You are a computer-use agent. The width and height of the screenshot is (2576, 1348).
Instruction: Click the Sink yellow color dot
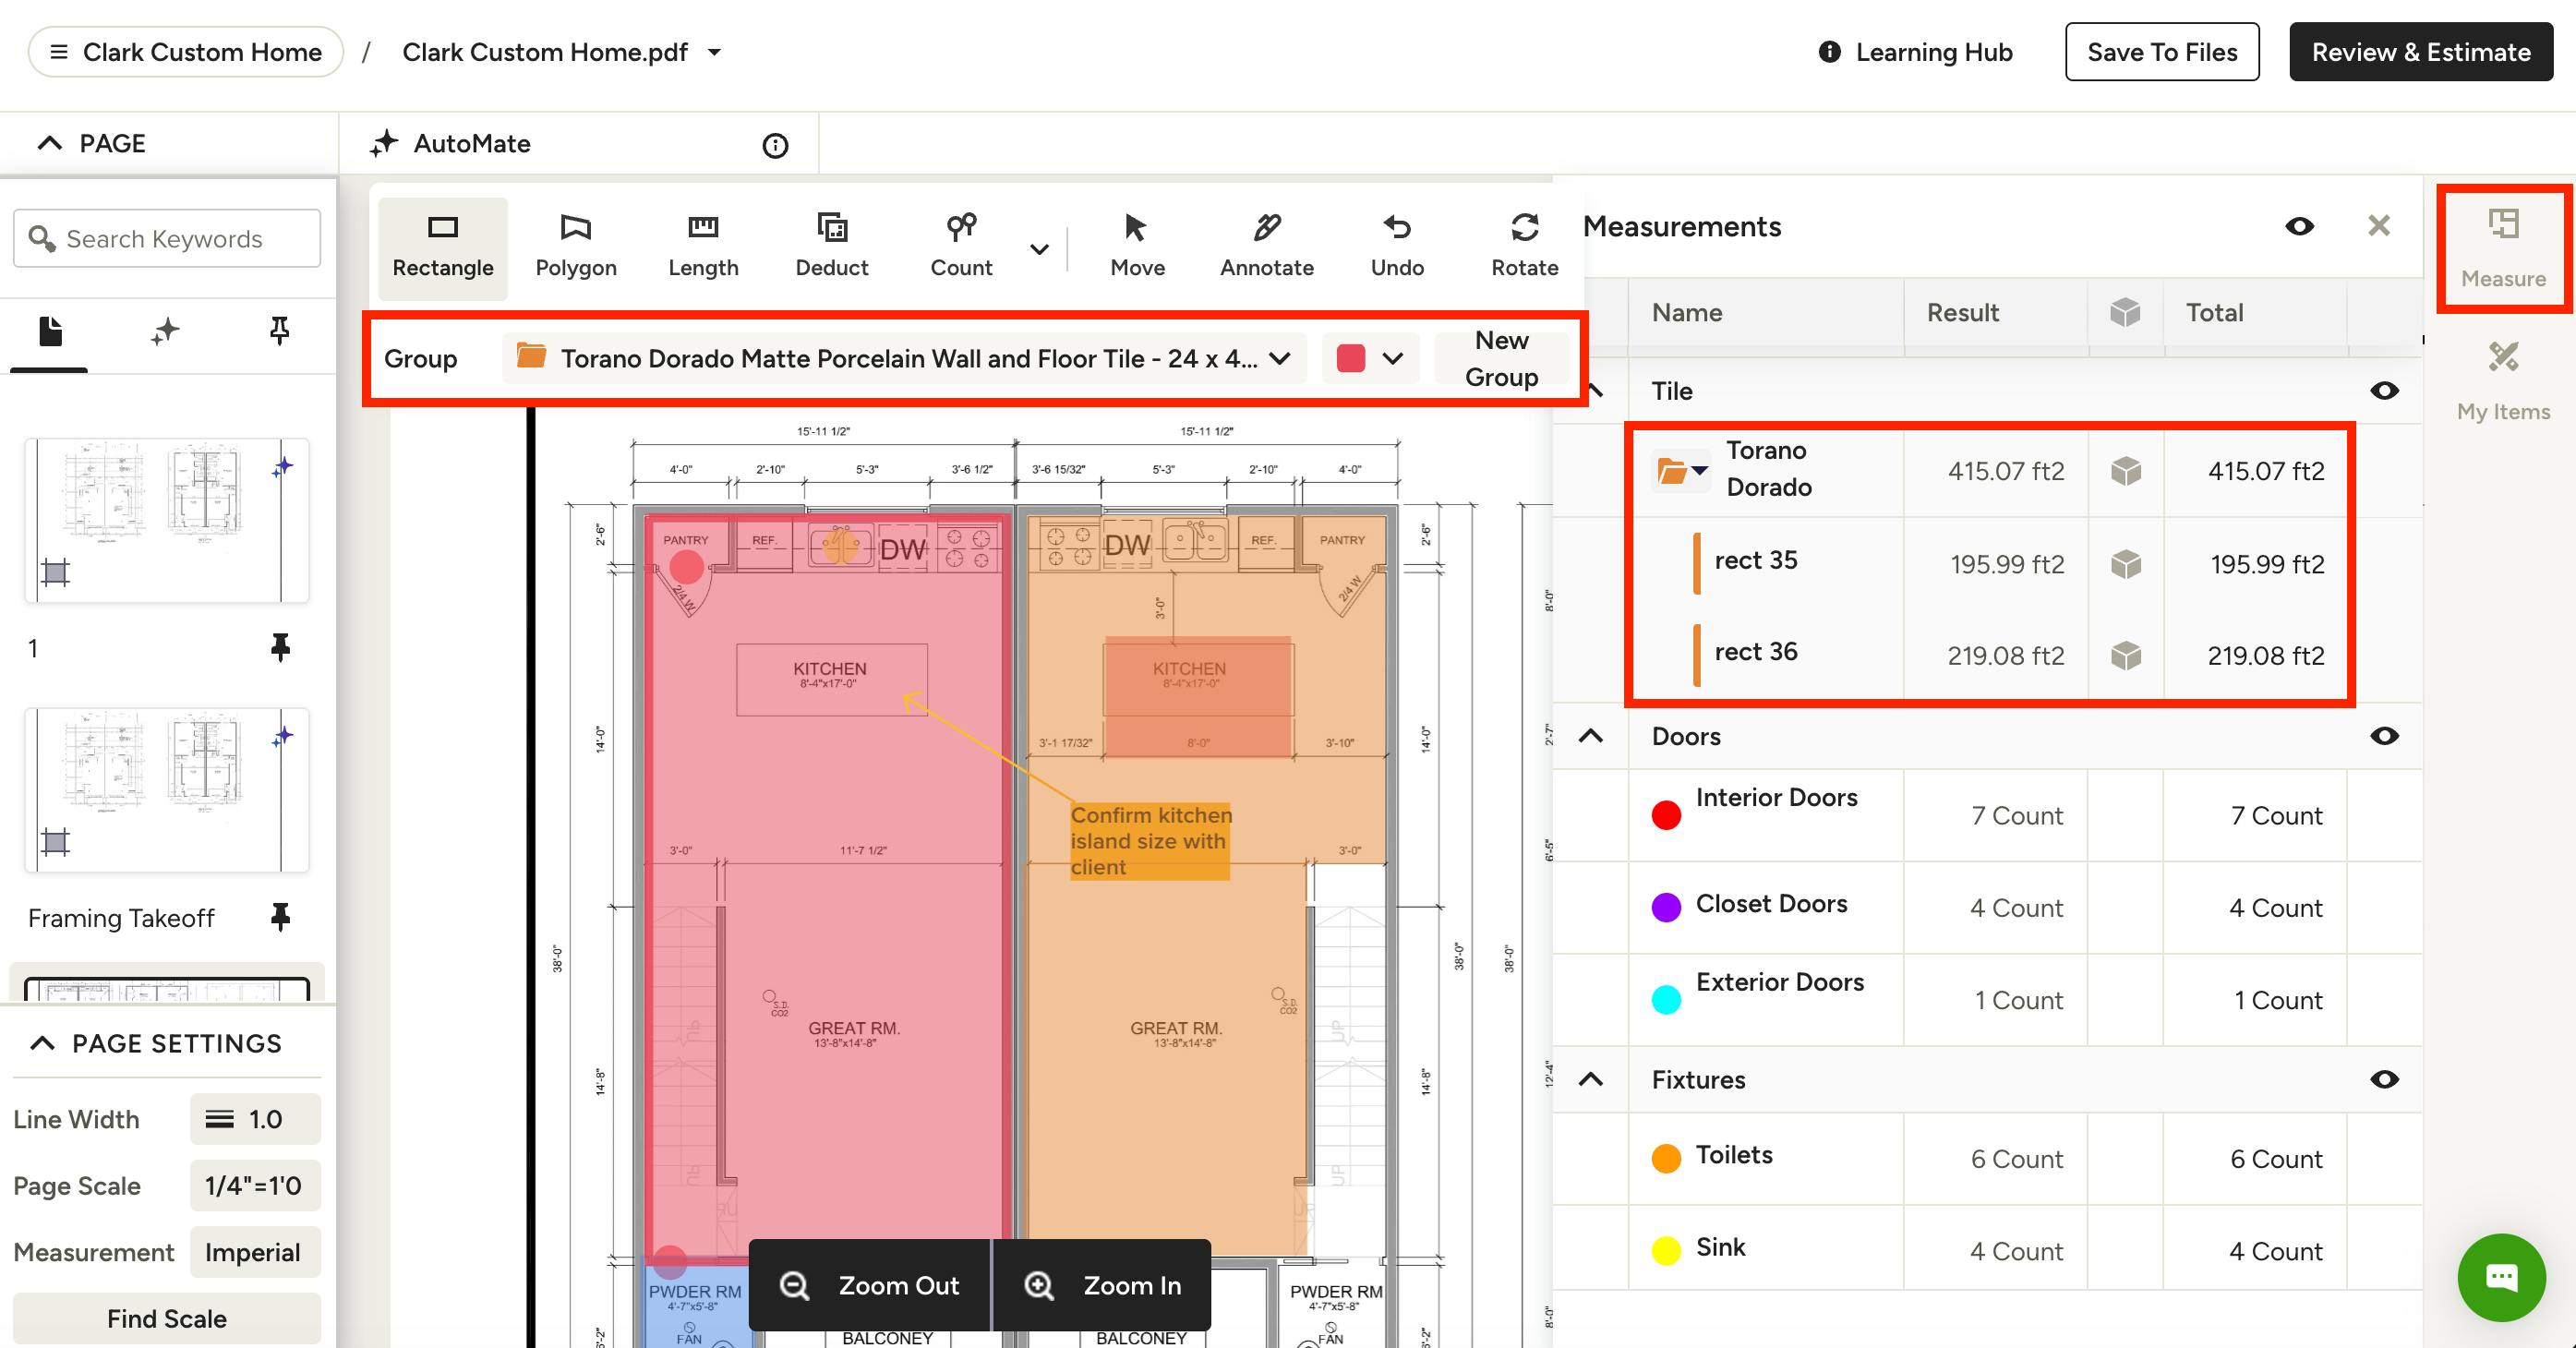click(1666, 1251)
